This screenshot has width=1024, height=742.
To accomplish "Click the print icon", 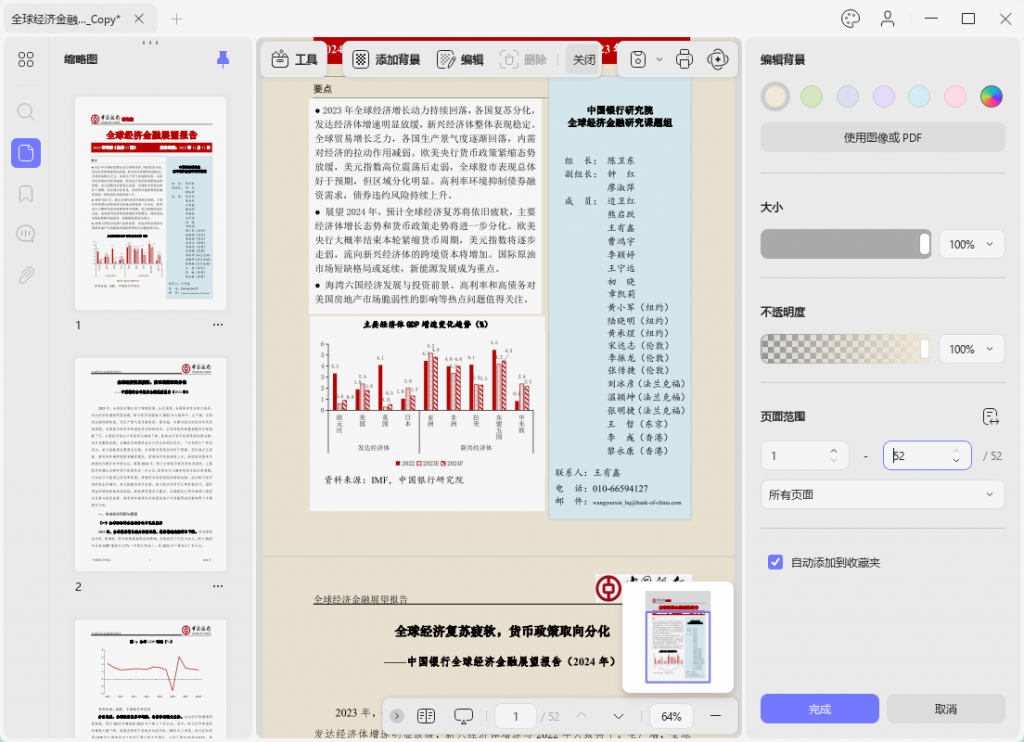I will coord(684,59).
